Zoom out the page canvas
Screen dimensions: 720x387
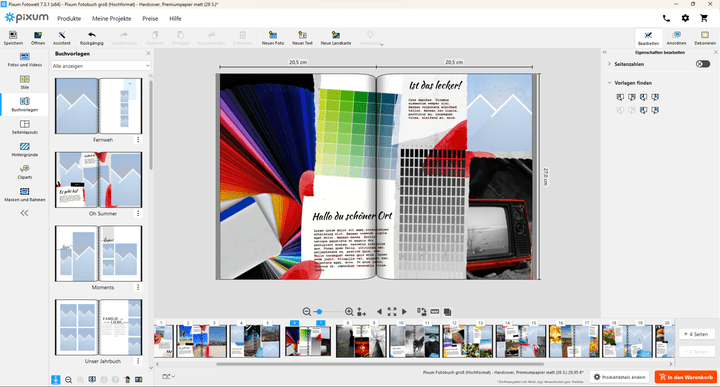(x=307, y=312)
